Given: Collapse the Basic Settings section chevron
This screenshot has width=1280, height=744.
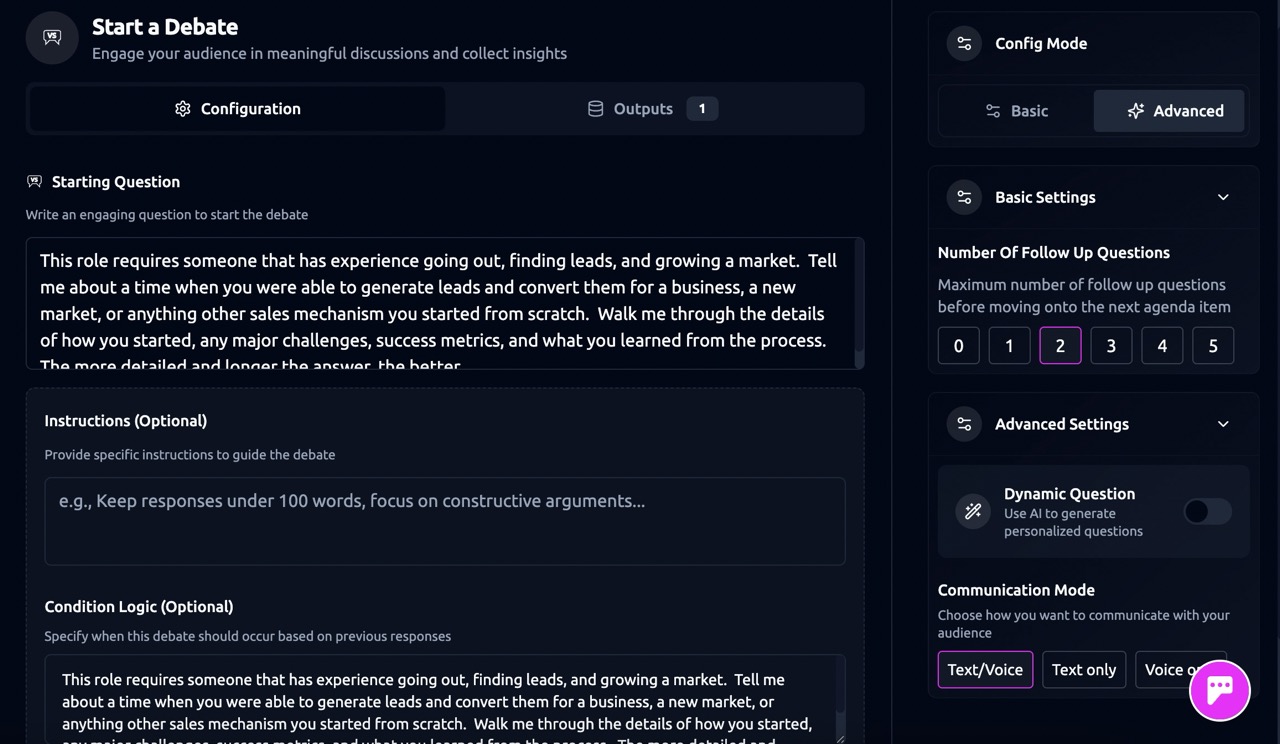Looking at the screenshot, I should point(1223,198).
